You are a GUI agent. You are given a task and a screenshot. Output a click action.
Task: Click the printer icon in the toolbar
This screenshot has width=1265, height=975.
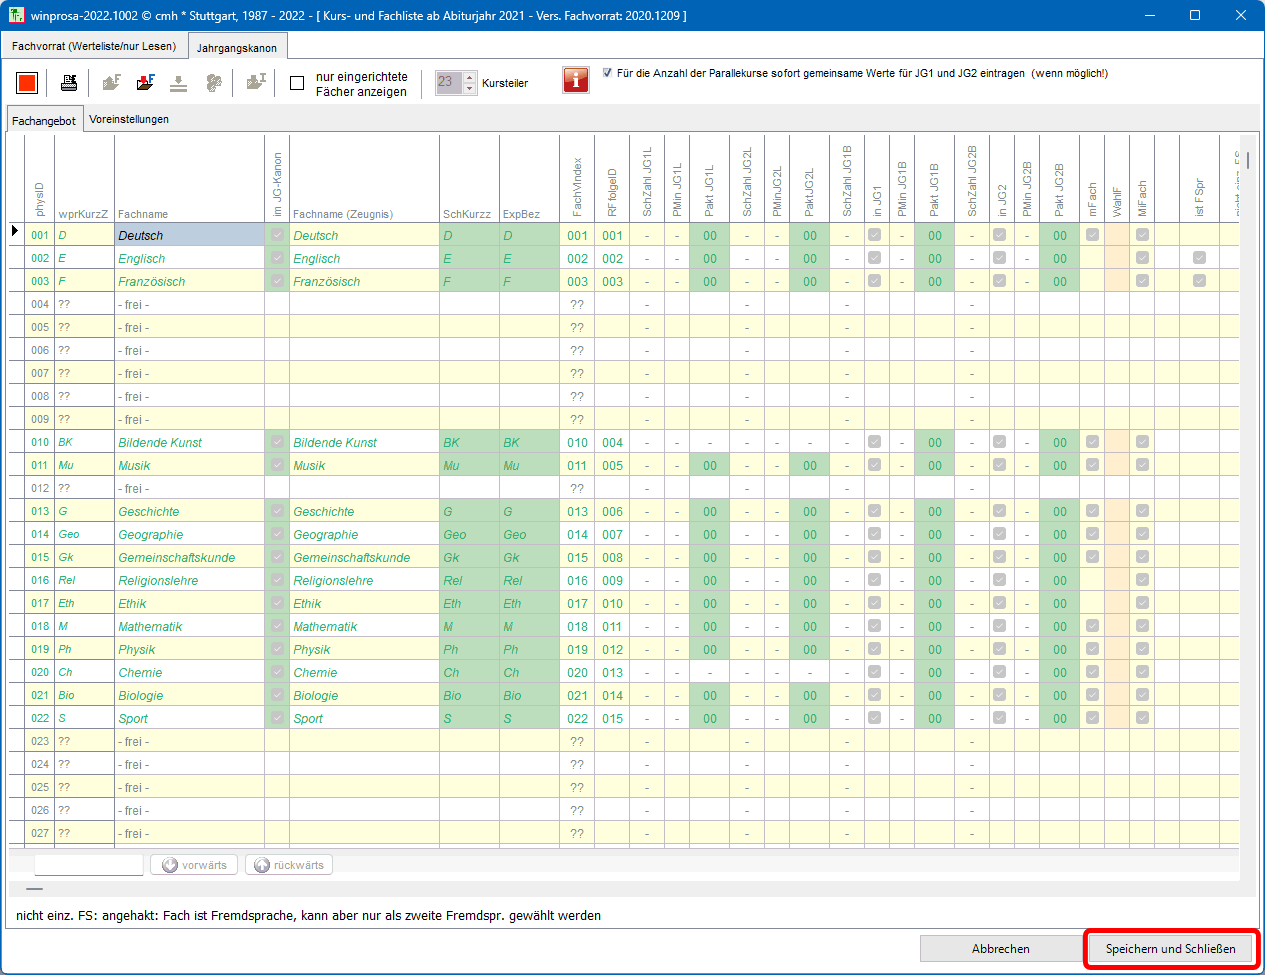pos(69,83)
